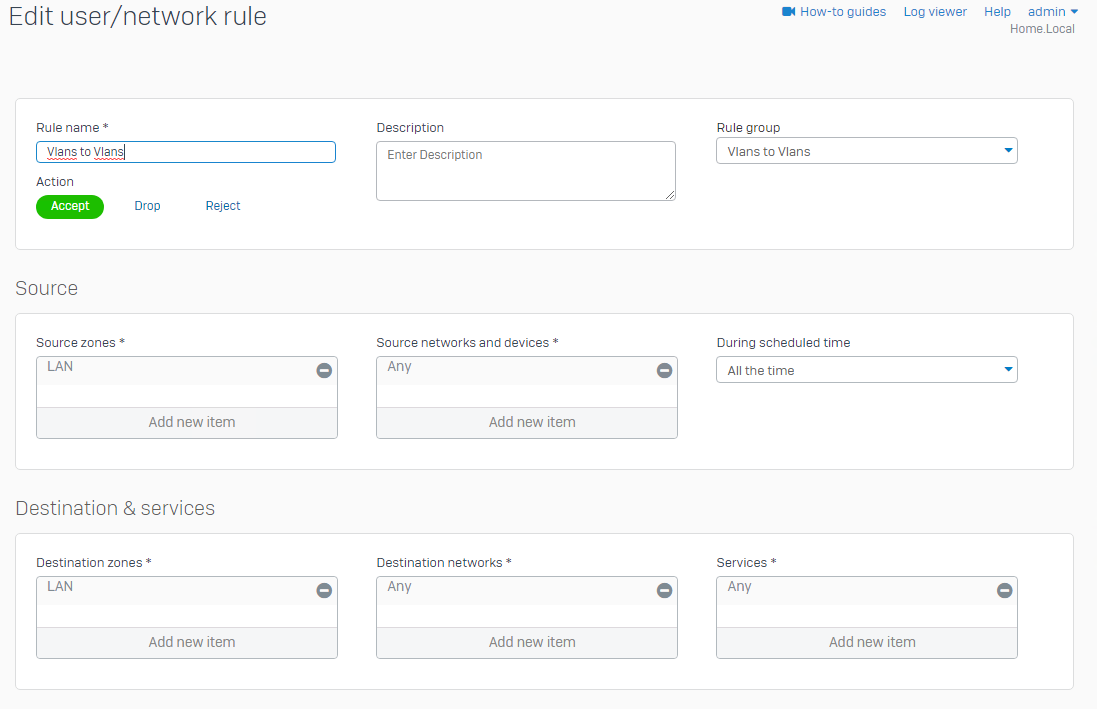Open the admin user menu
Image resolution: width=1097 pixels, height=709 pixels.
pos(1052,12)
